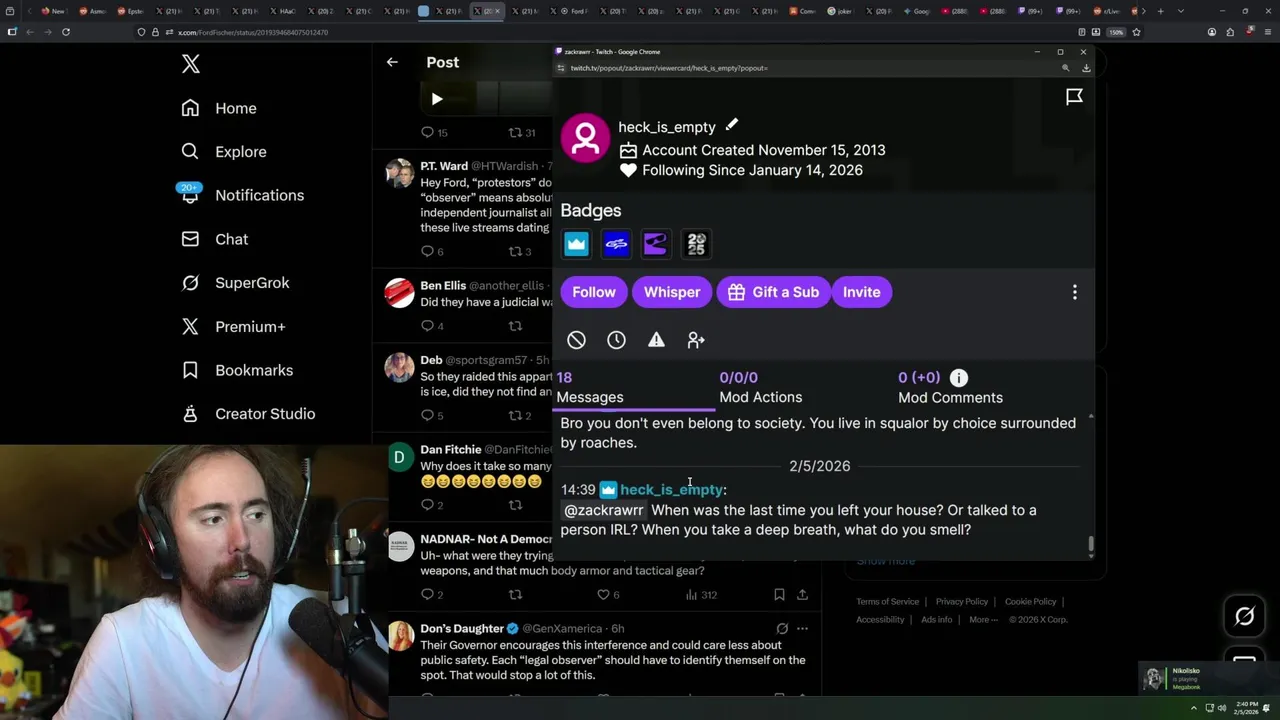The image size is (1280, 720).
Task: Click the heck_is_empty profile avatar
Action: click(x=585, y=138)
